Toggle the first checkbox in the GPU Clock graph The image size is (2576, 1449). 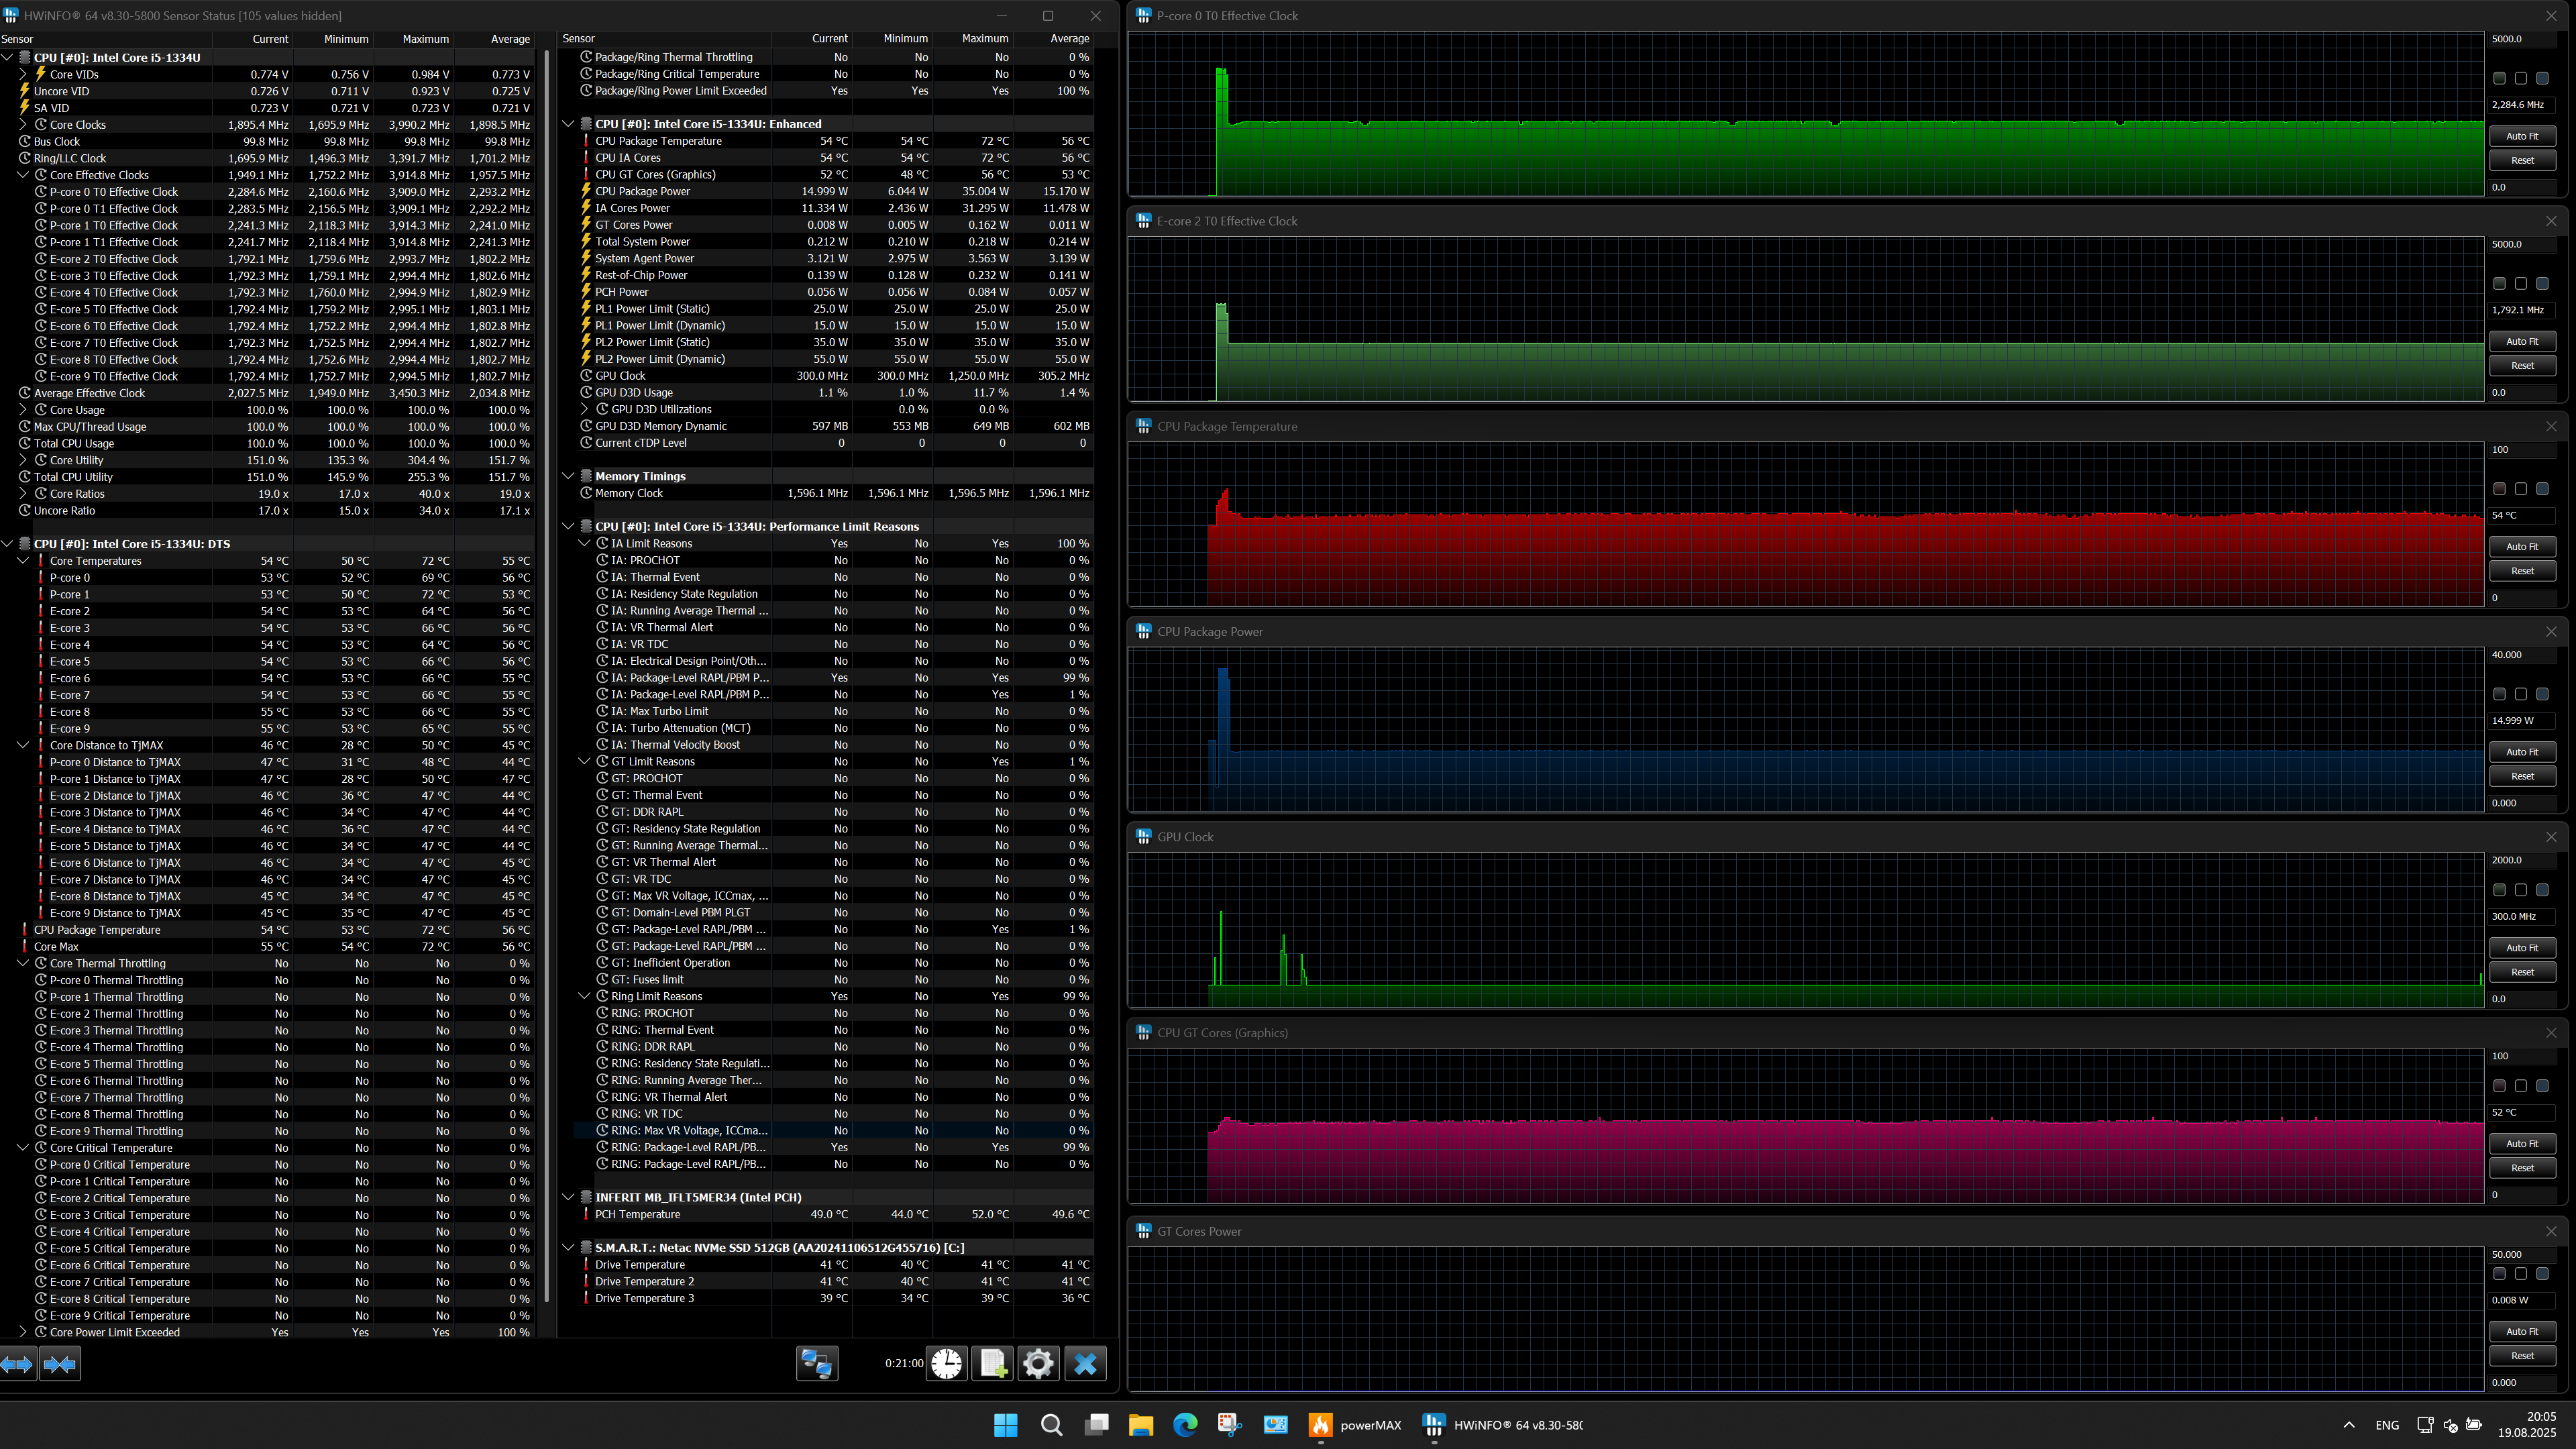pos(2499,890)
